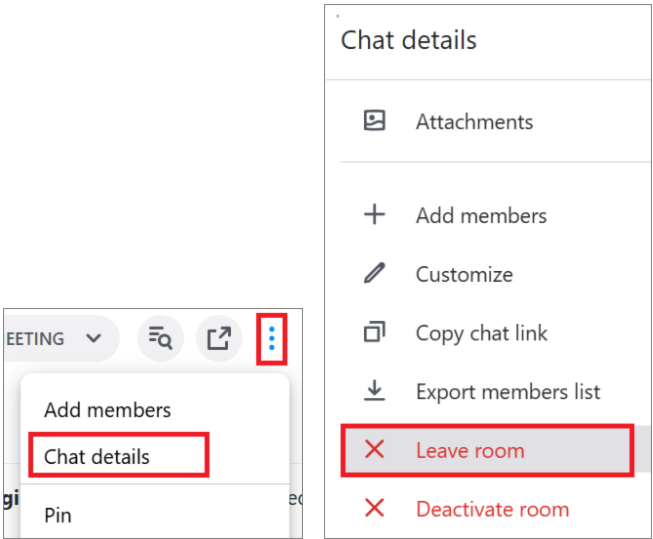Open Attachments text in Chat details panel

tap(474, 122)
